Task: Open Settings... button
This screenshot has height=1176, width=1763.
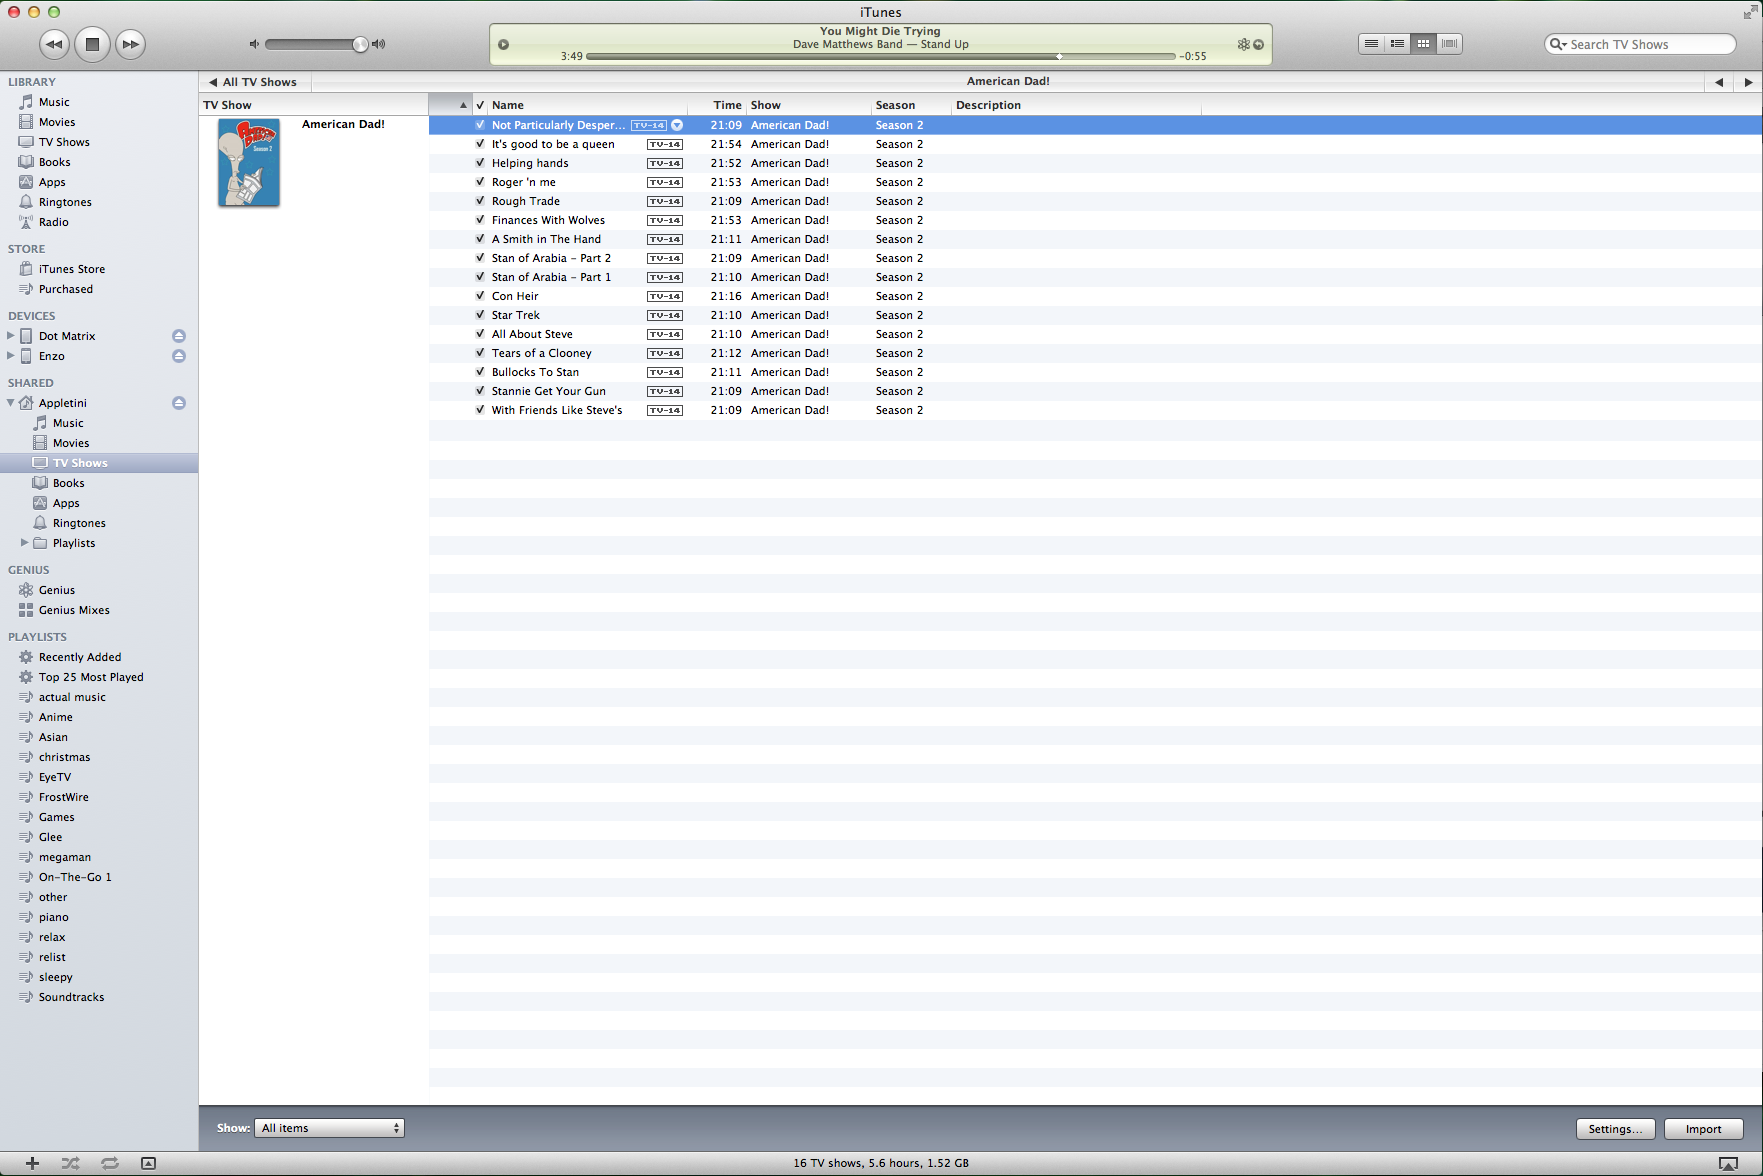Action: (x=1615, y=1129)
